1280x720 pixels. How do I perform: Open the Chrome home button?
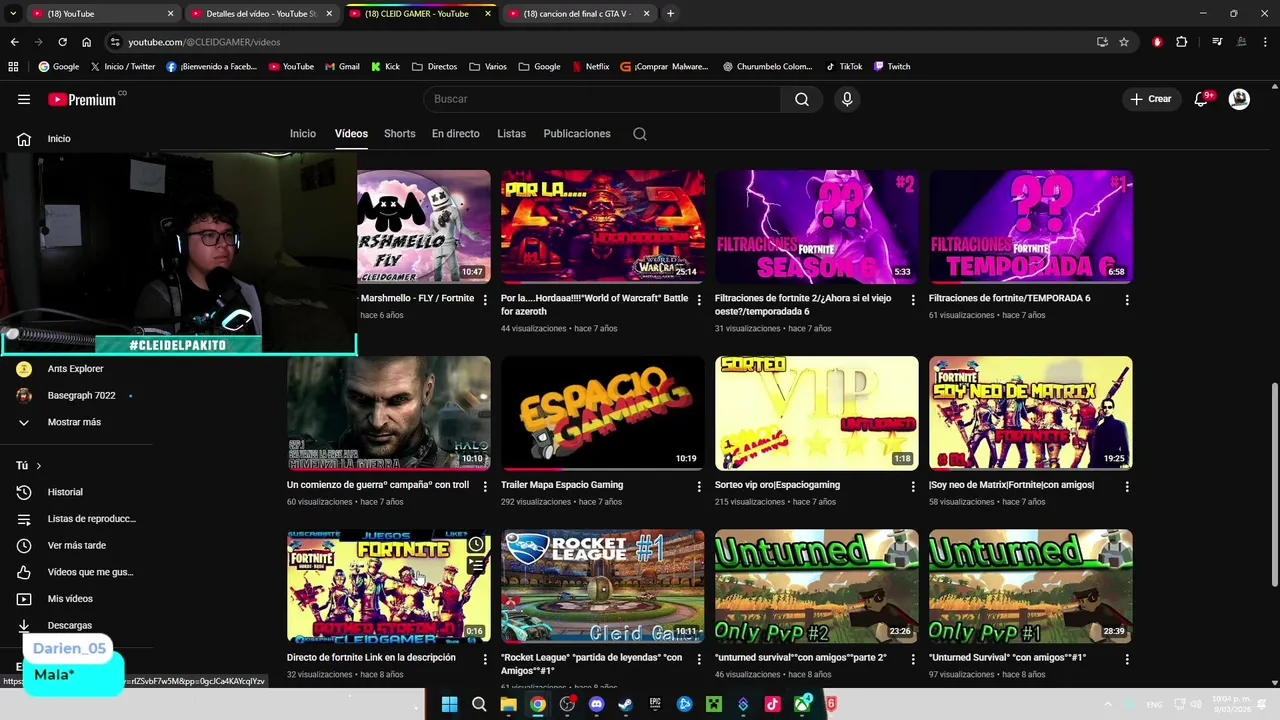click(x=87, y=42)
